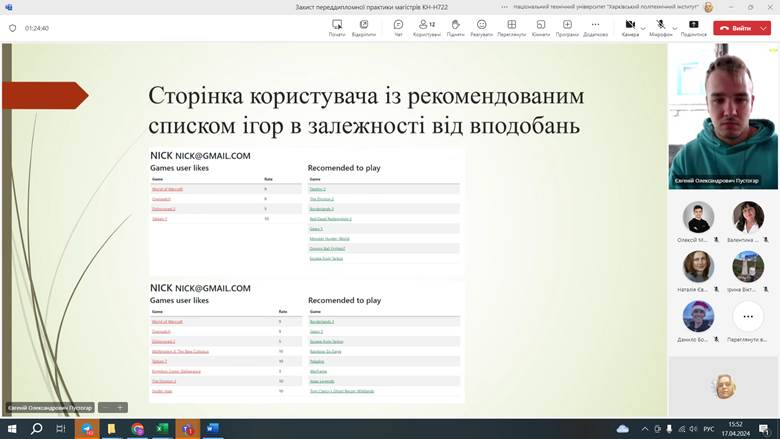
Task: Open the reactions menu (Реагувати)
Action: point(482,27)
